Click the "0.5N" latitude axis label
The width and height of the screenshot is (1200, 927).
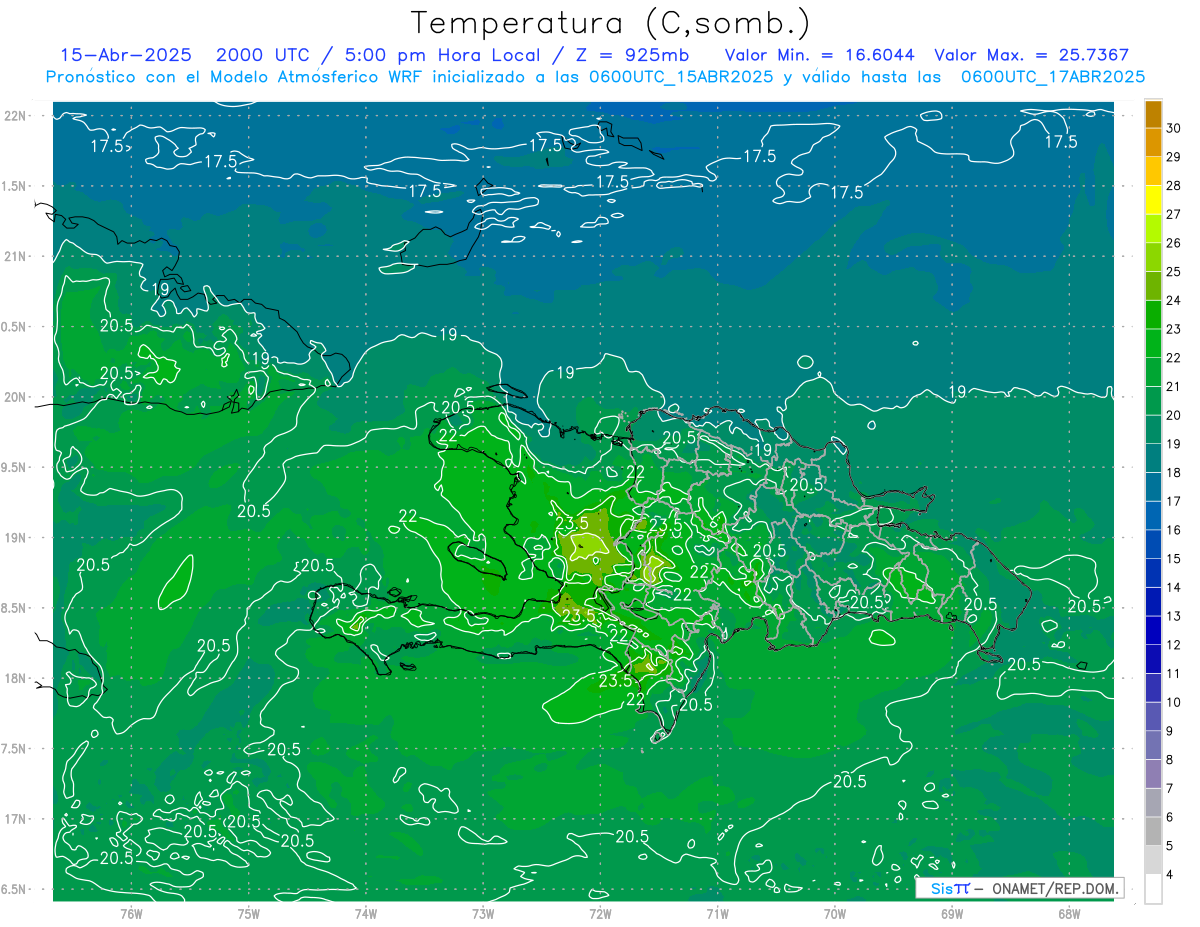pyautogui.click(x=14, y=327)
